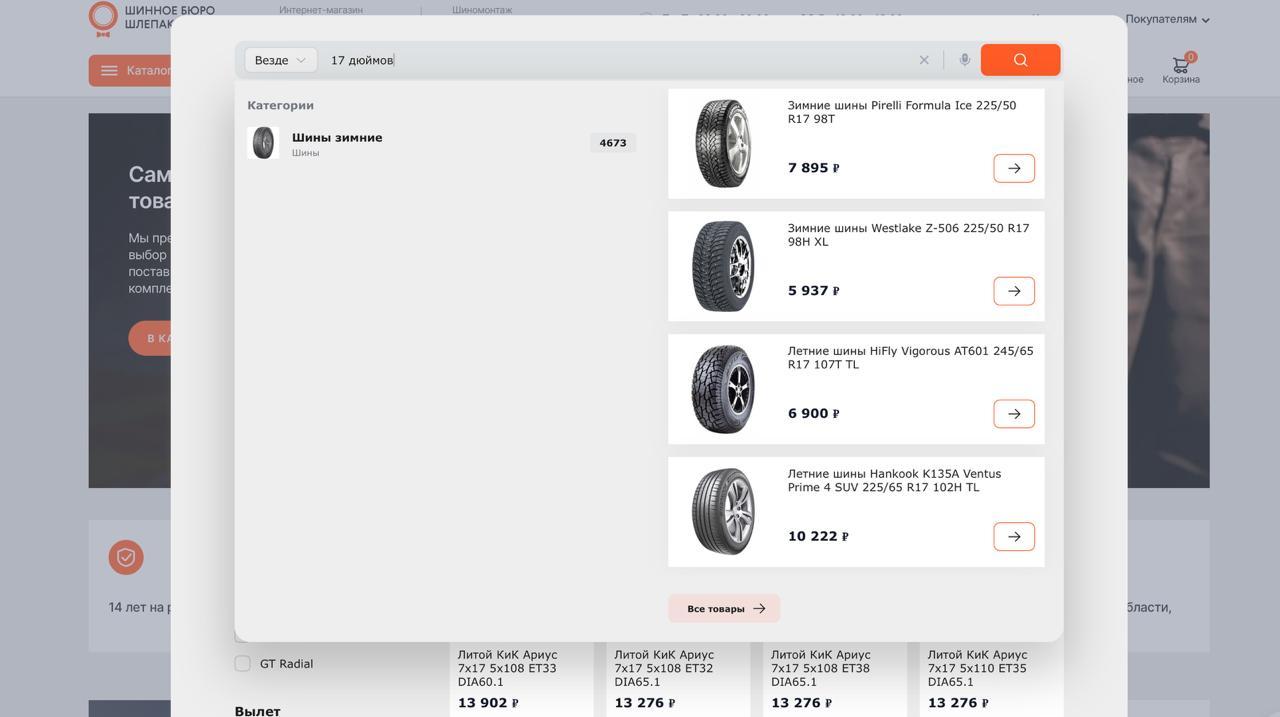Click the 6 900 ₽ price
The width and height of the screenshot is (1280, 717).
point(813,414)
